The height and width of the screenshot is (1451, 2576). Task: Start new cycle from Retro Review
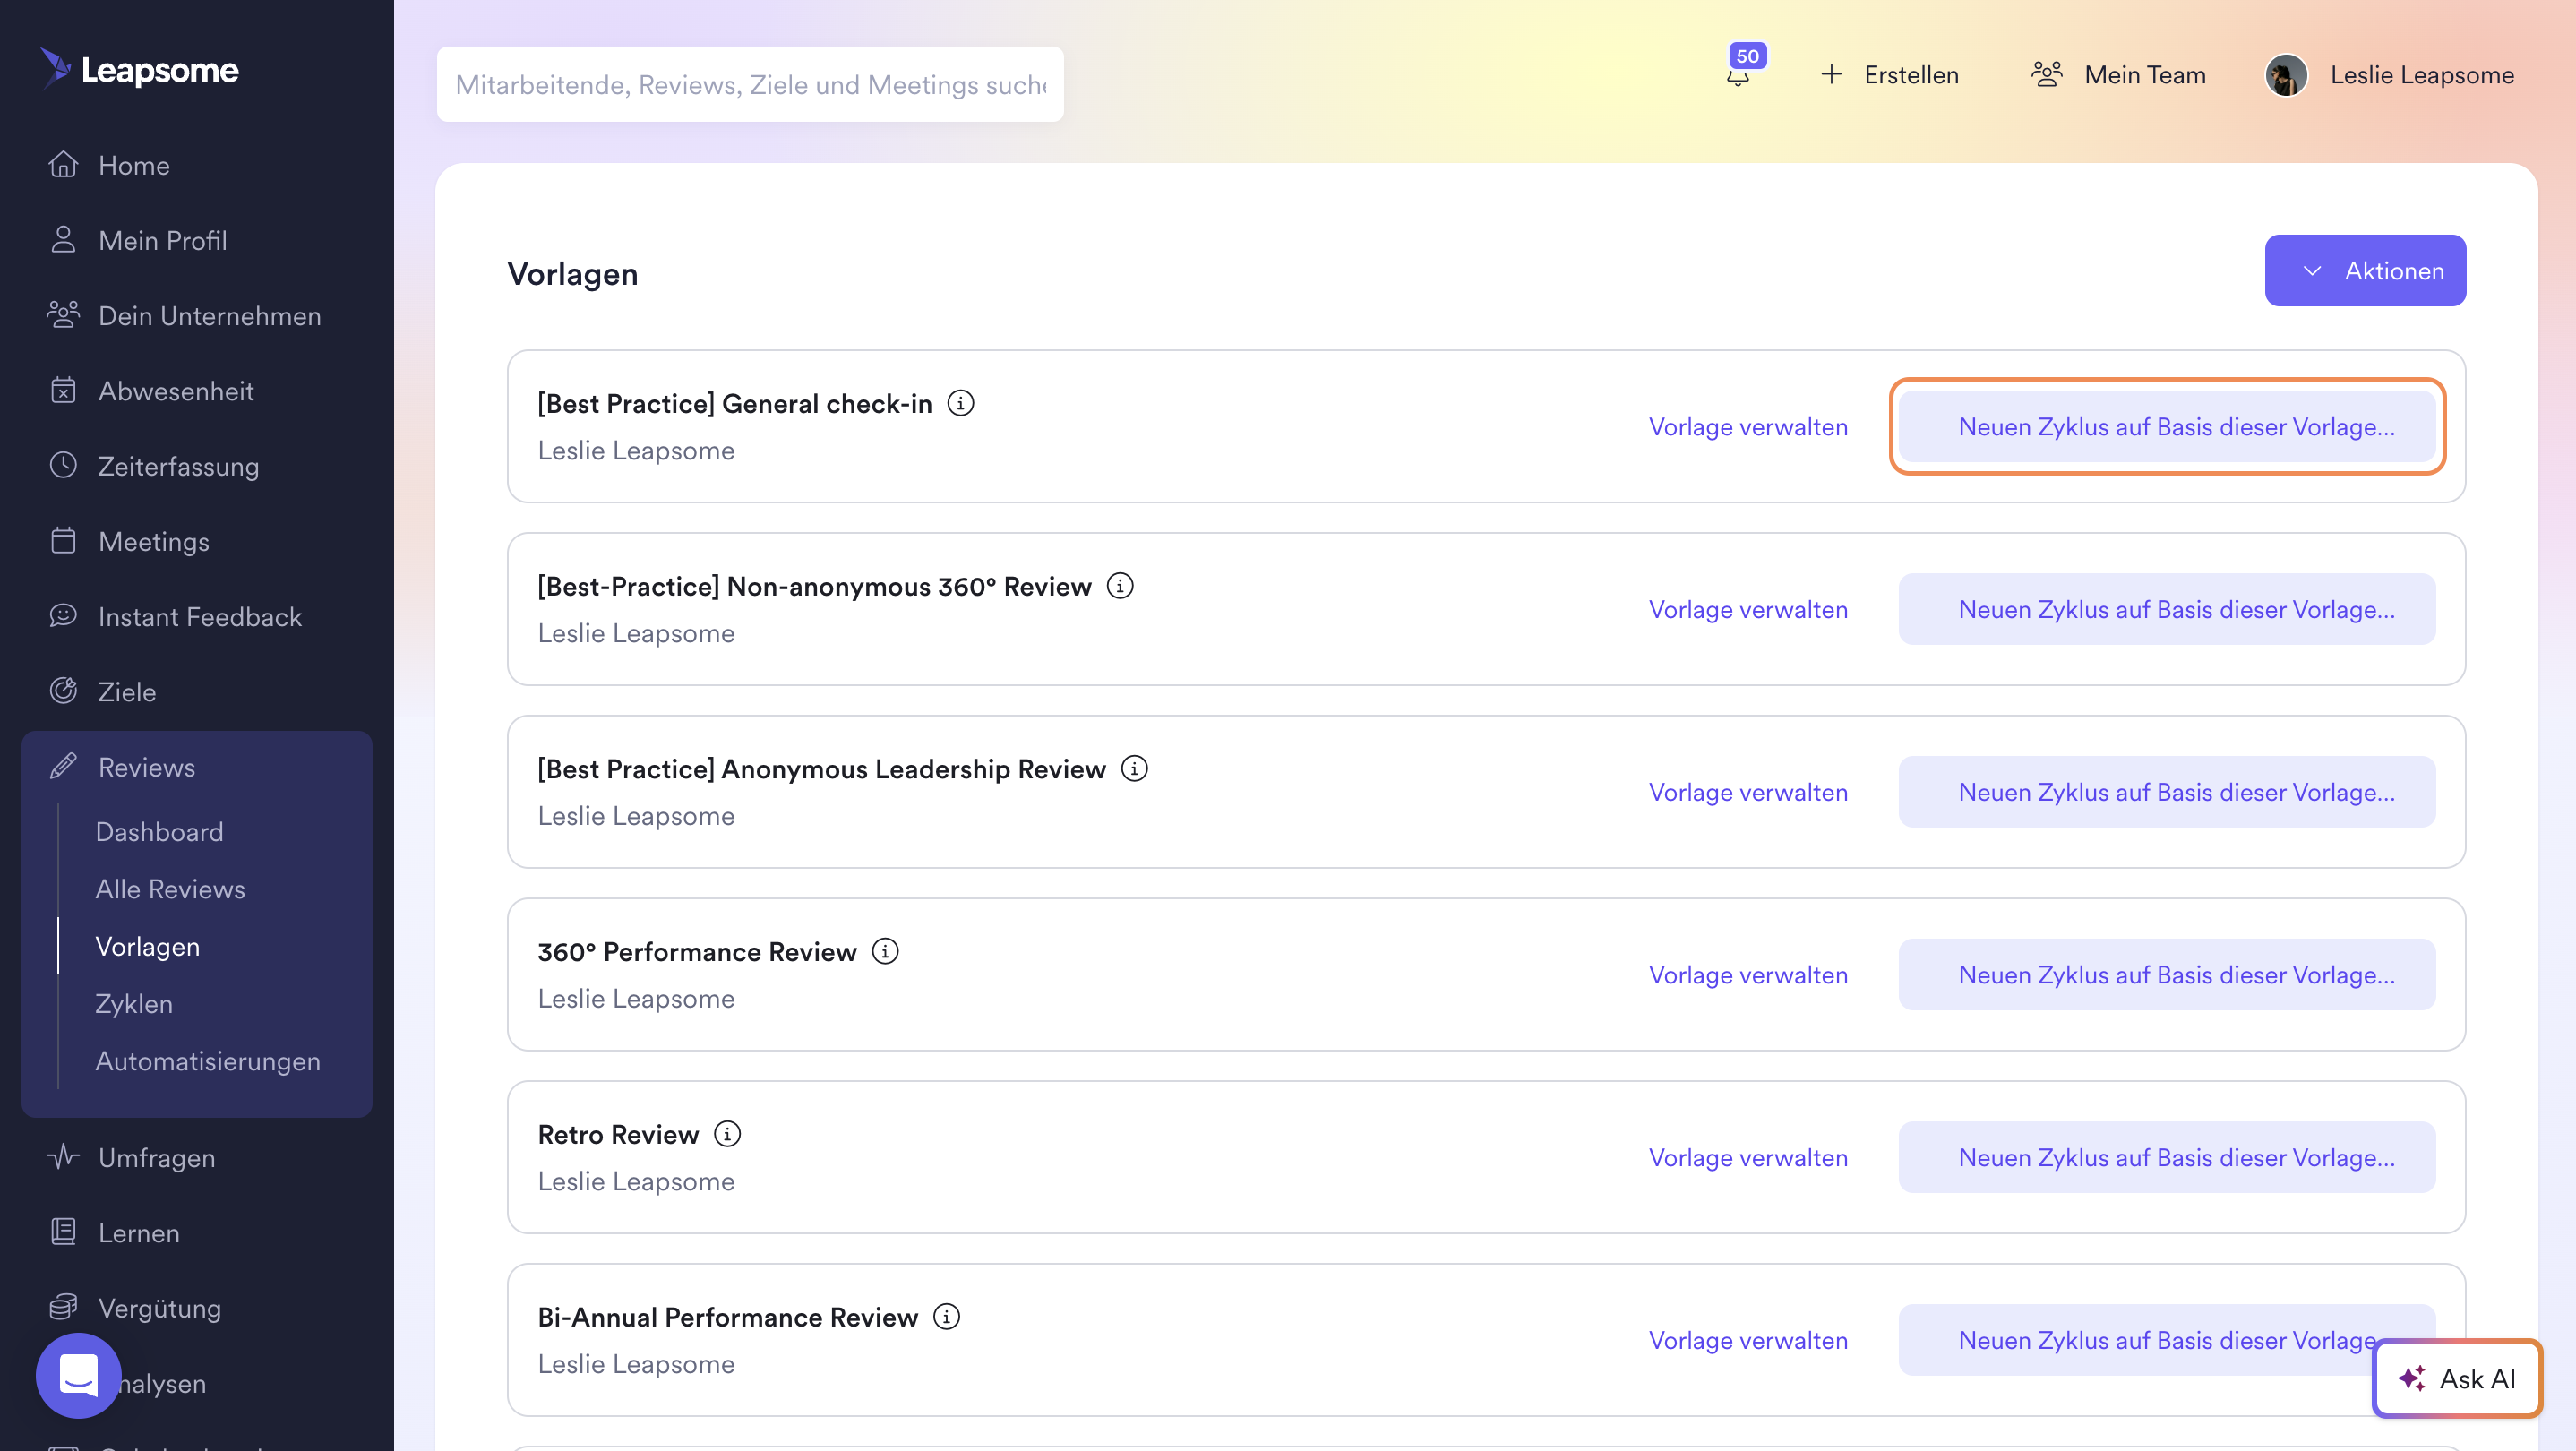coord(2167,1157)
